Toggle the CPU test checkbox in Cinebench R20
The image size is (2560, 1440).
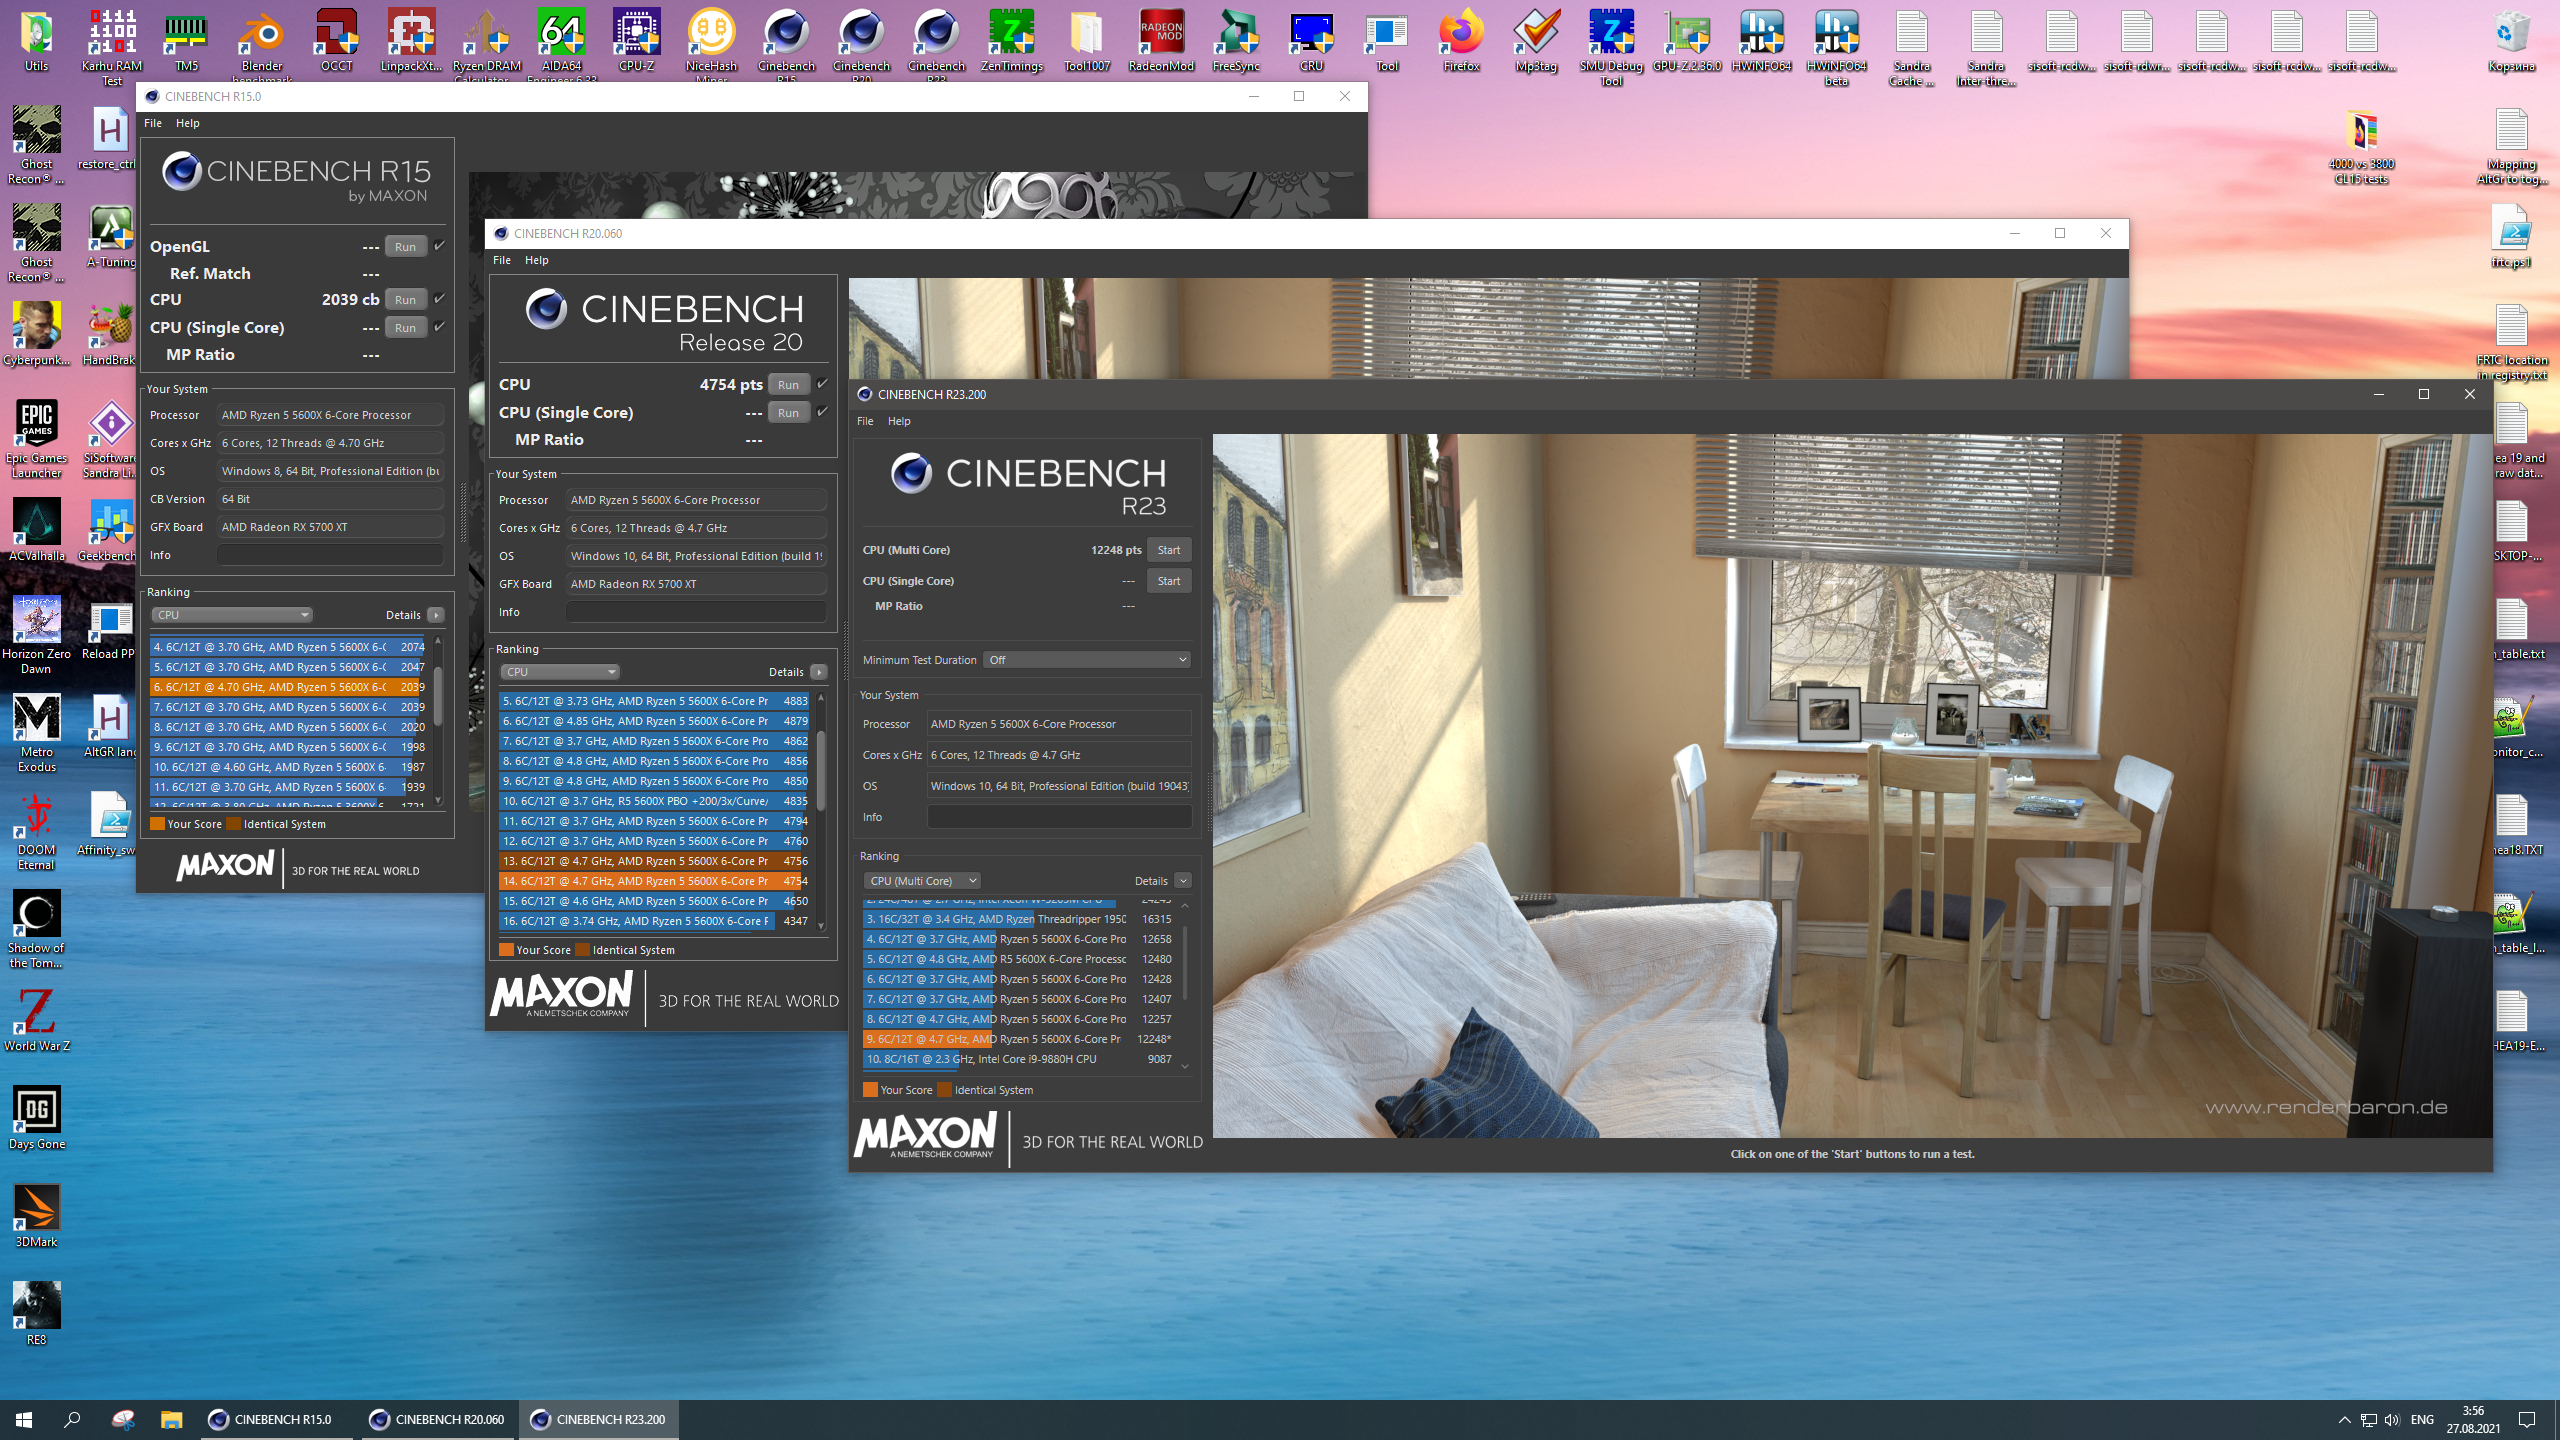(822, 384)
